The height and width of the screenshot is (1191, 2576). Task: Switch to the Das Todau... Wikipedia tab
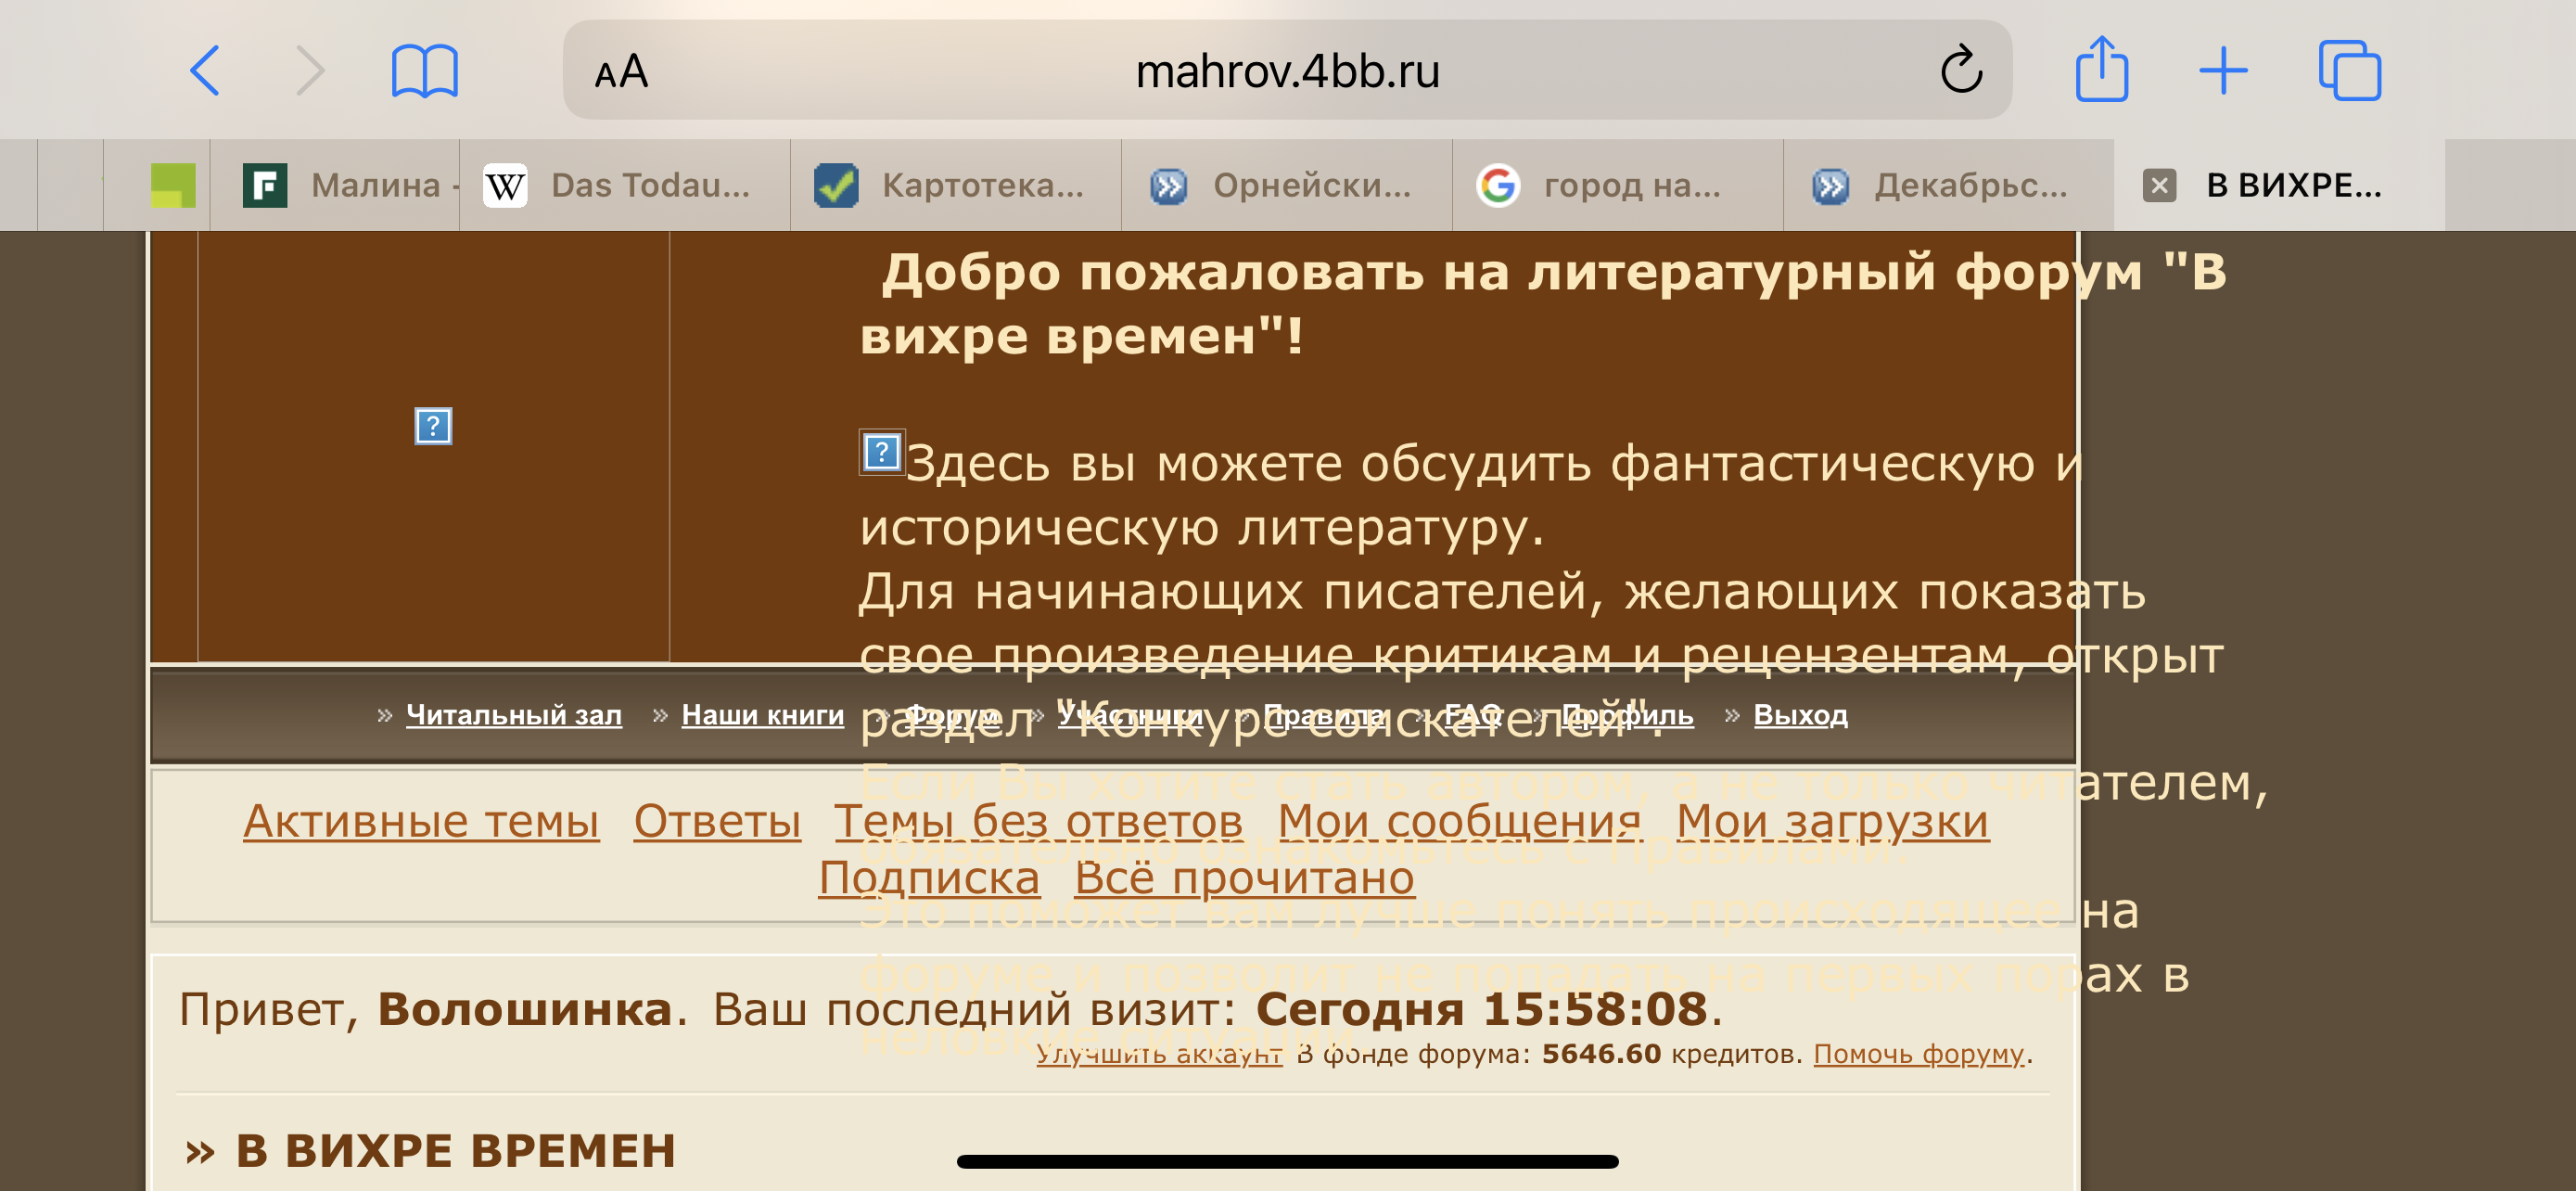(x=625, y=185)
